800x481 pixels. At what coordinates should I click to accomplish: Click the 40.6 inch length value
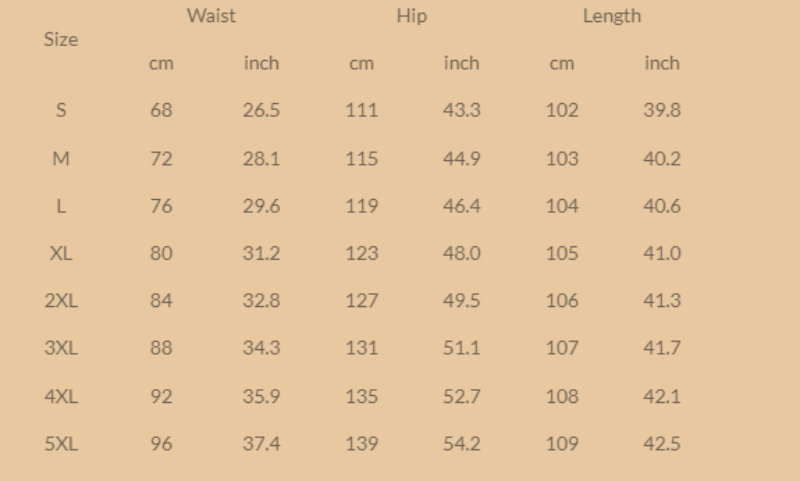click(x=661, y=206)
